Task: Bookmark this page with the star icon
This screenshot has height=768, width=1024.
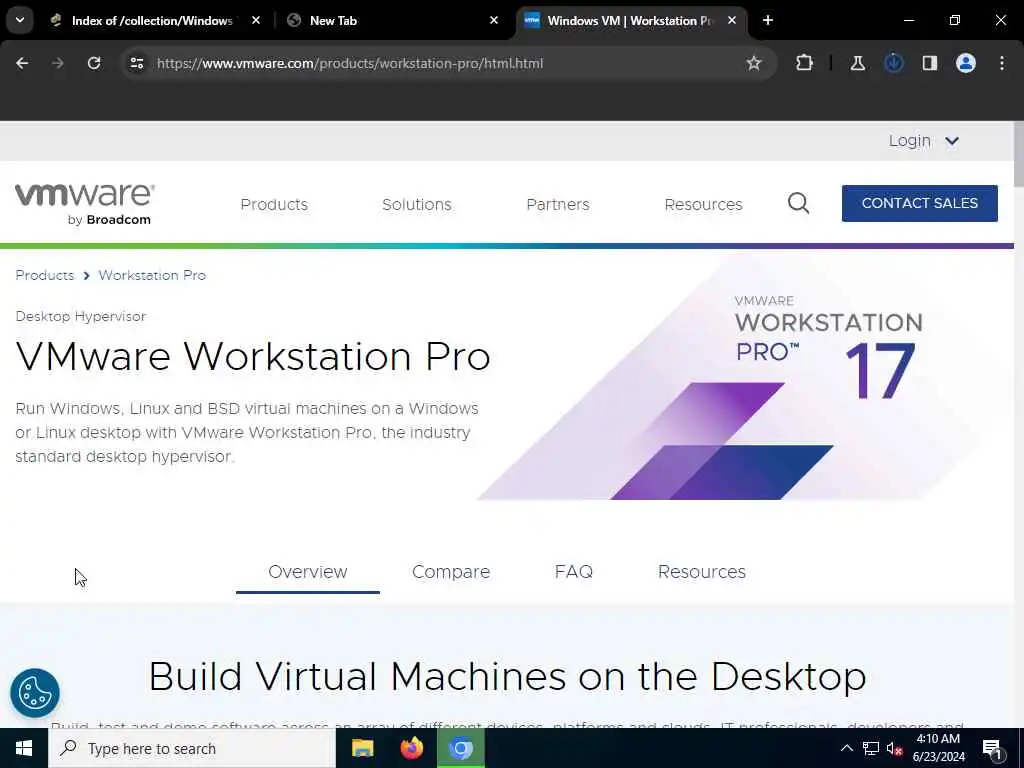Action: (754, 63)
